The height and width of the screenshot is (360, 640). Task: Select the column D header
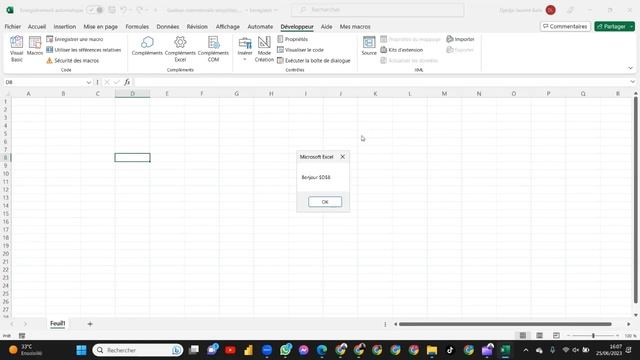[x=132, y=93]
